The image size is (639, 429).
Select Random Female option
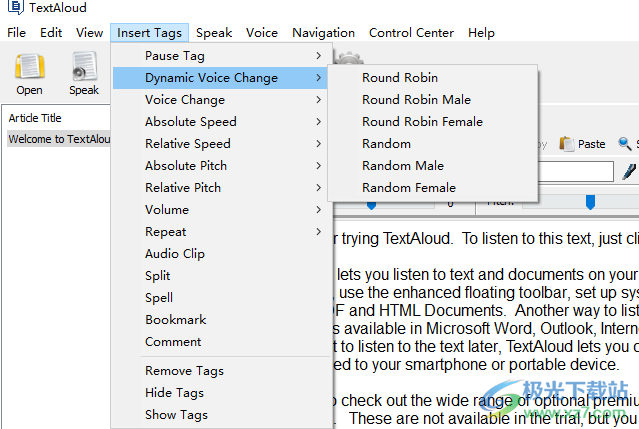click(x=433, y=188)
